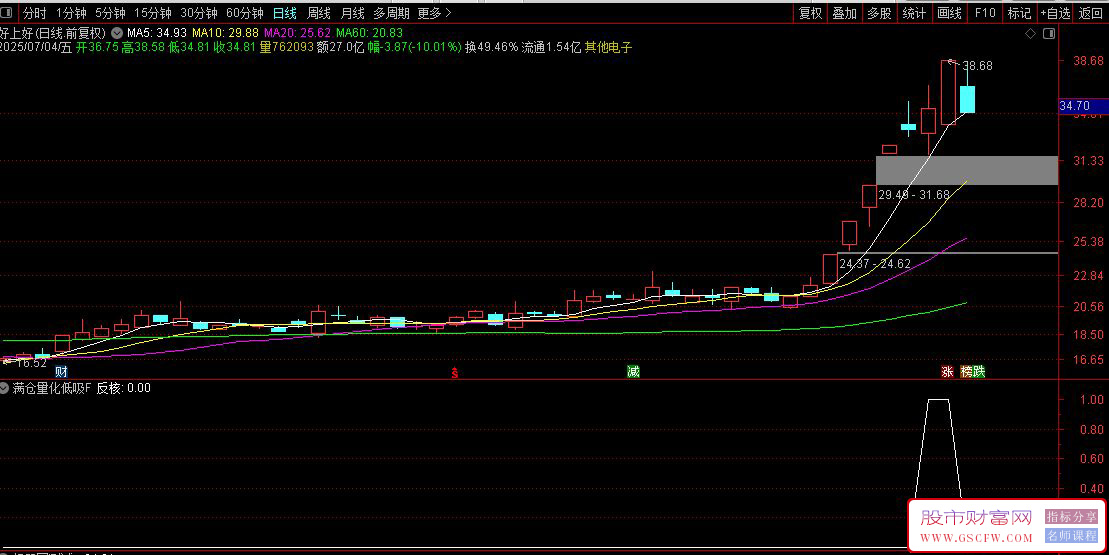Click the gray 29.49 - 31.68 gap zone
The width and height of the screenshot is (1109, 555).
click(x=967, y=170)
